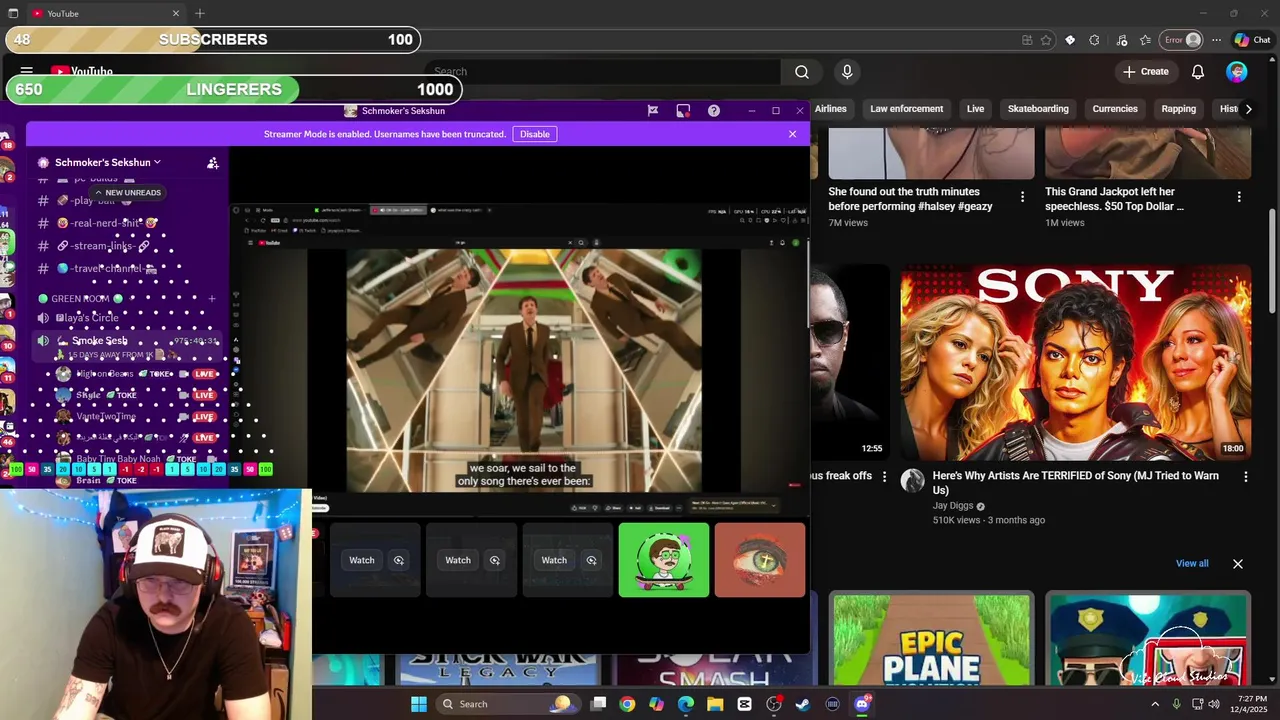The image size is (1280, 720).
Task: Open Copilot Chat in Edge
Action: tap(1252, 40)
